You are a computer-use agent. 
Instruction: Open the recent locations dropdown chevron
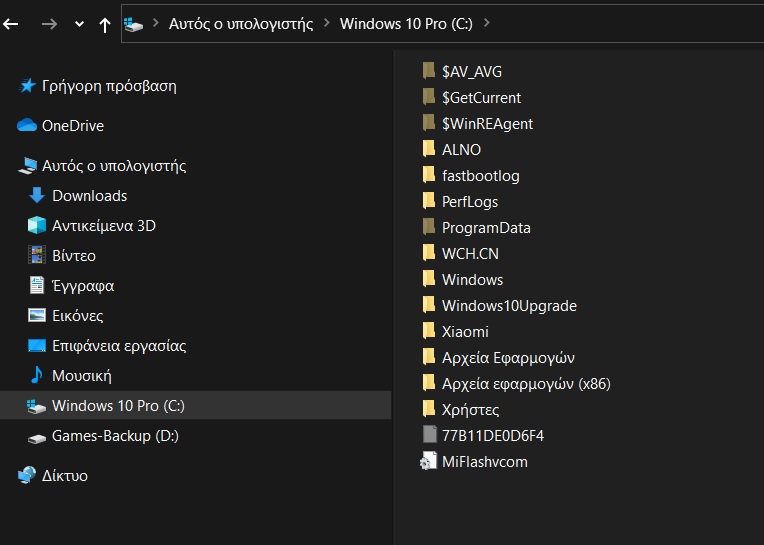click(79, 24)
